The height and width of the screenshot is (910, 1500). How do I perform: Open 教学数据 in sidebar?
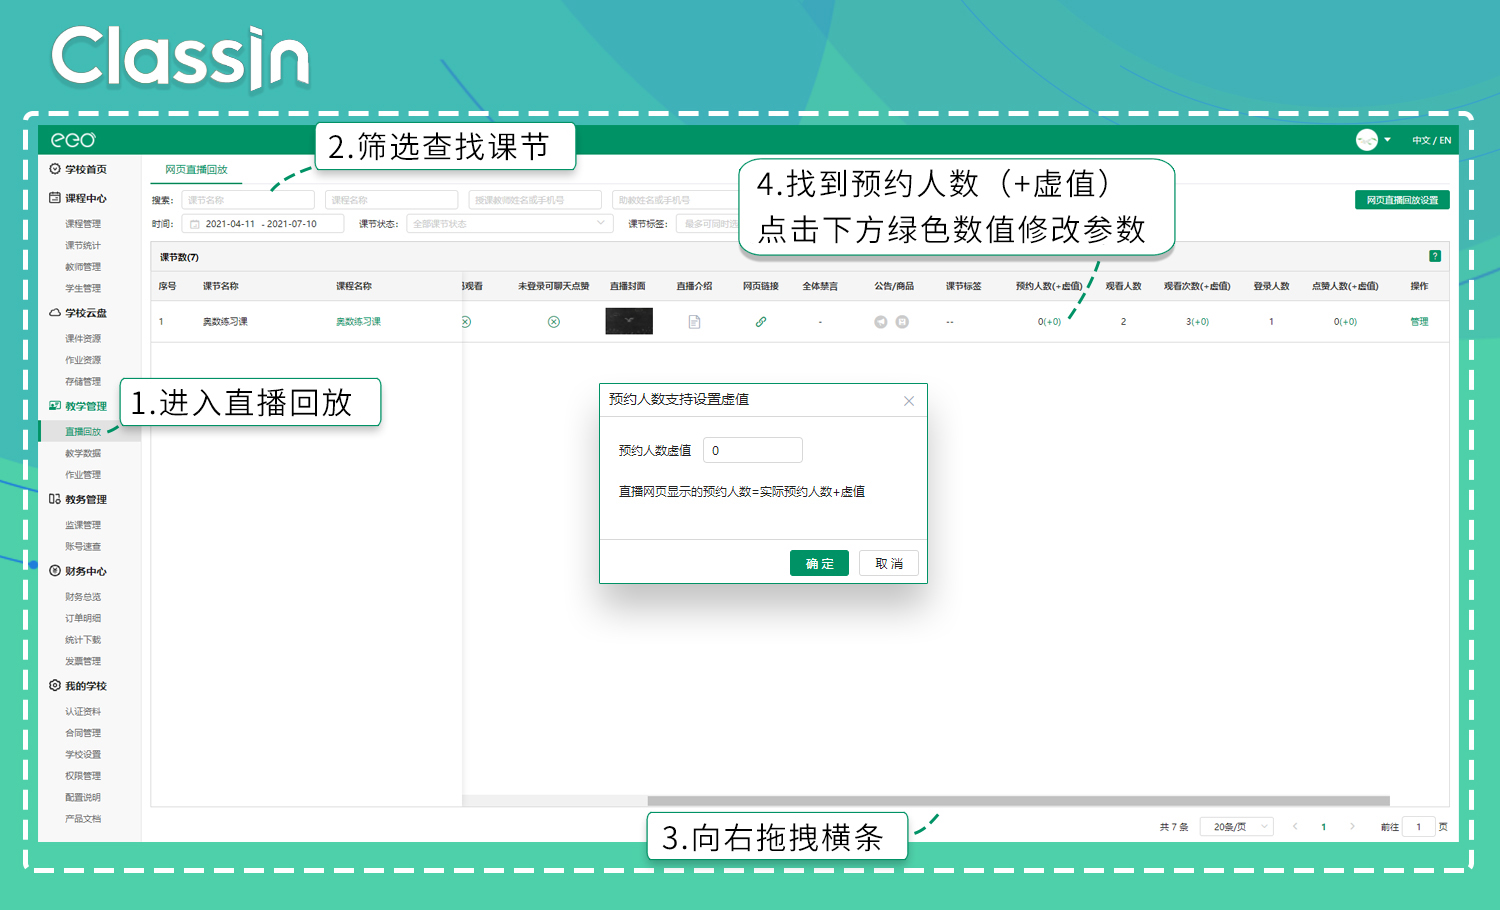click(x=83, y=453)
